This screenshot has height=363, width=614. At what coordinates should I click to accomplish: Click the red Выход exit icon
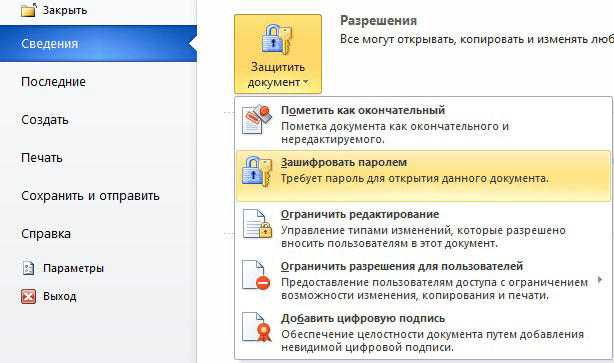click(x=28, y=296)
